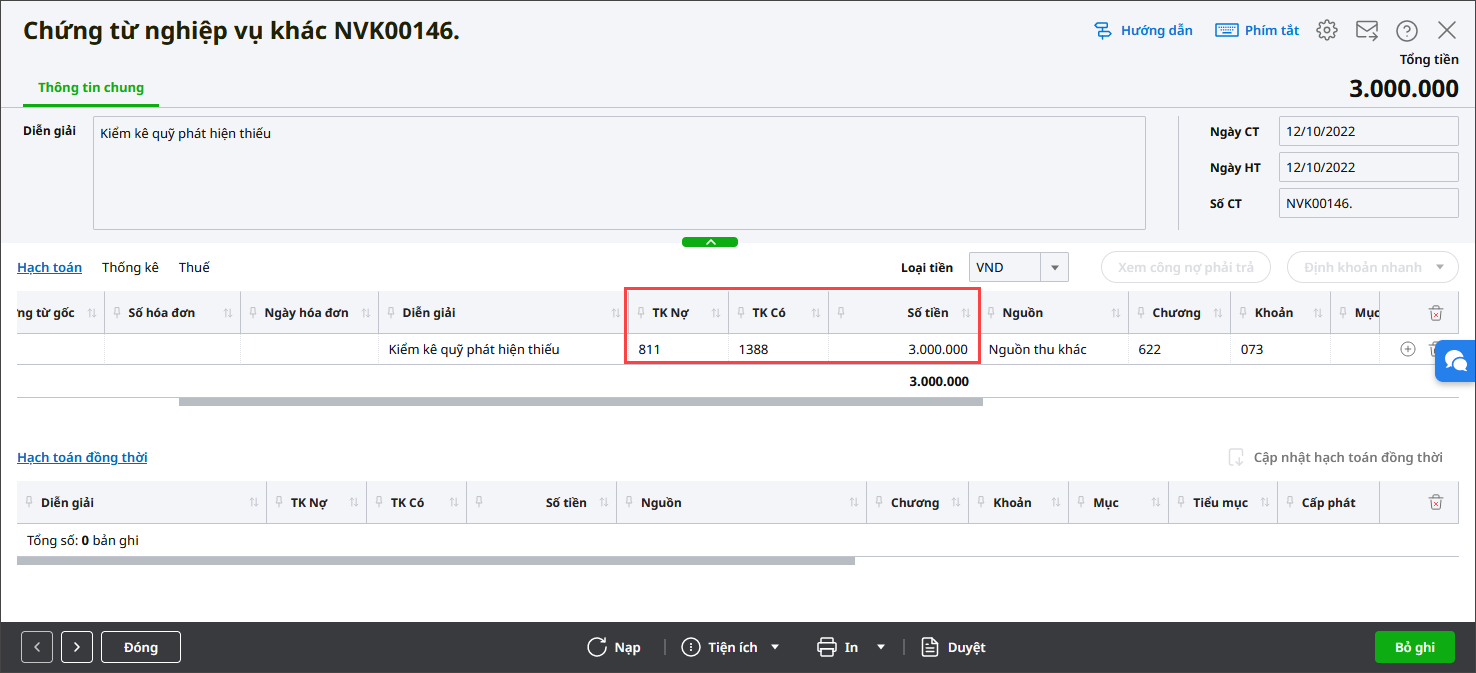This screenshot has width=1476, height=673.
Task: Add row with plus icon on 811 line
Action: (x=1408, y=349)
